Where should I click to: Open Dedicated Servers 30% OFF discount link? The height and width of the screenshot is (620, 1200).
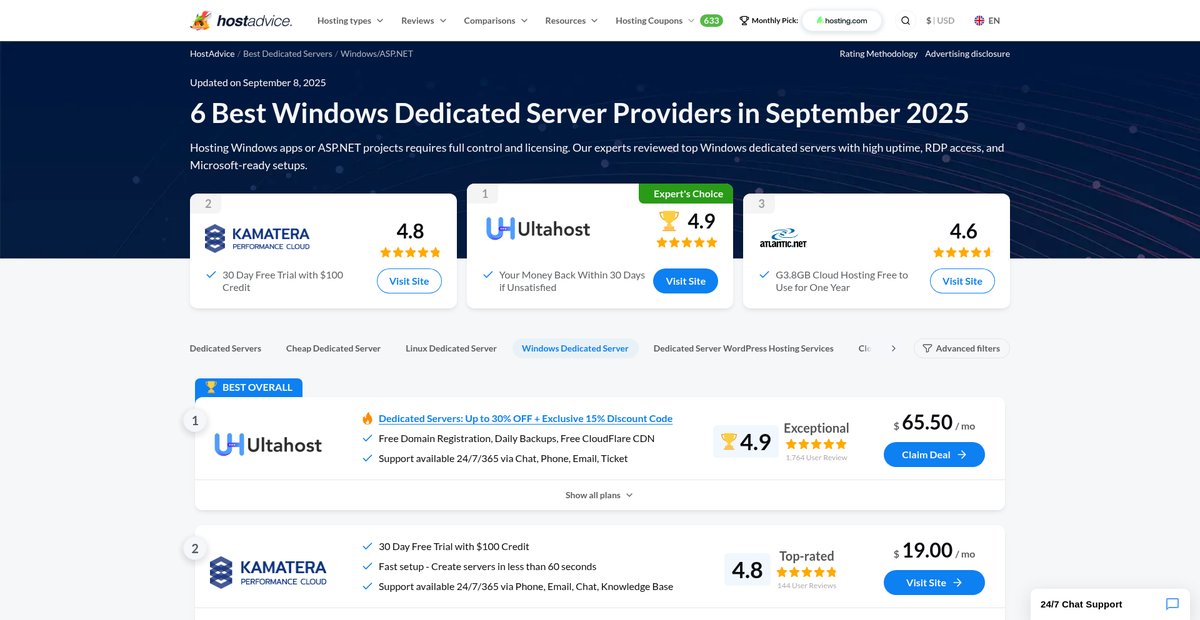tap(525, 419)
